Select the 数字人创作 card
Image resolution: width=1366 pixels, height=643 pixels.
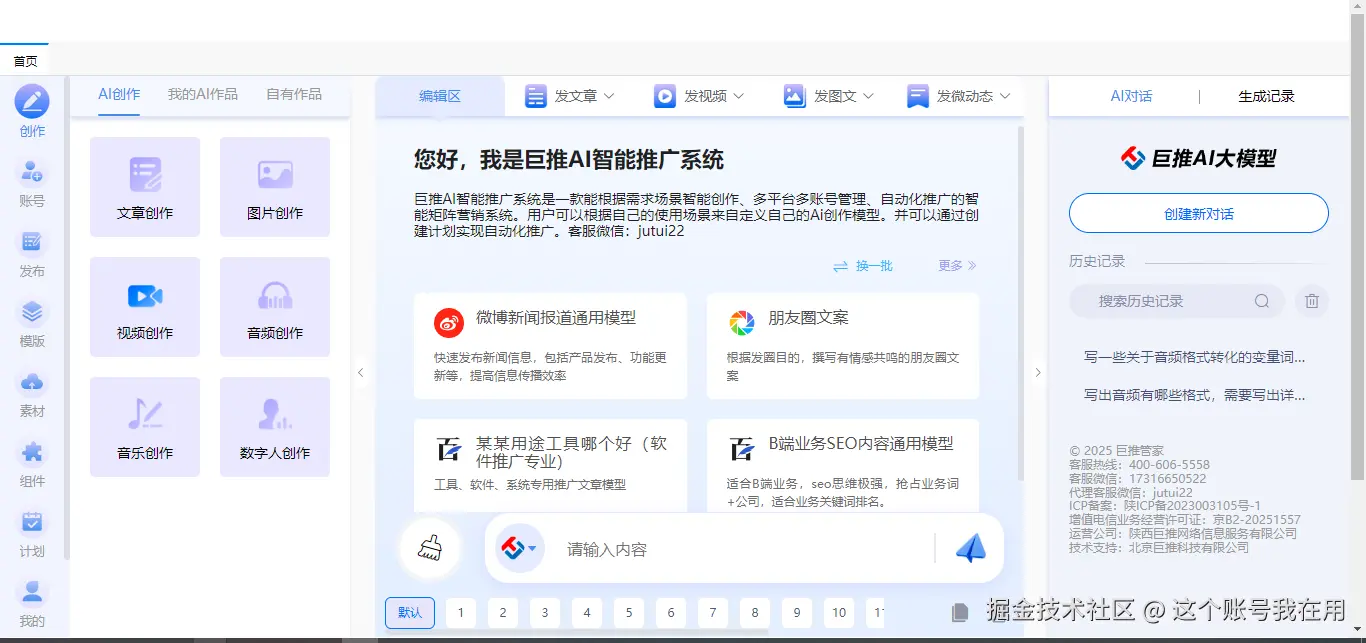pos(275,427)
